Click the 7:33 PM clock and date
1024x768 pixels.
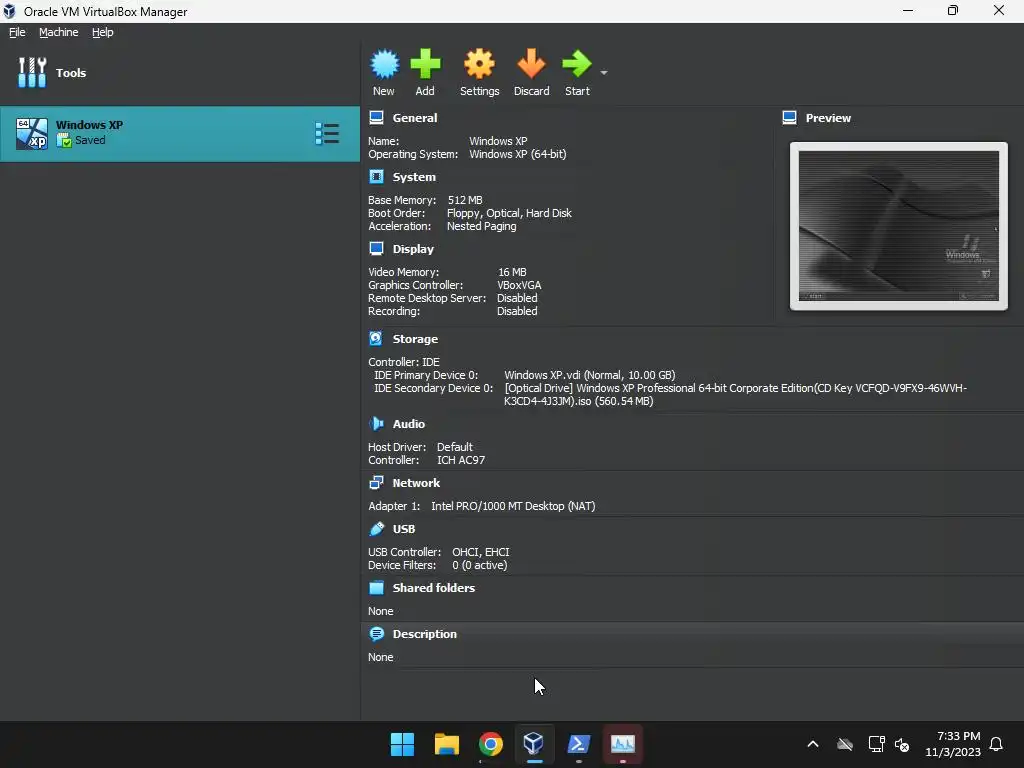coord(953,744)
